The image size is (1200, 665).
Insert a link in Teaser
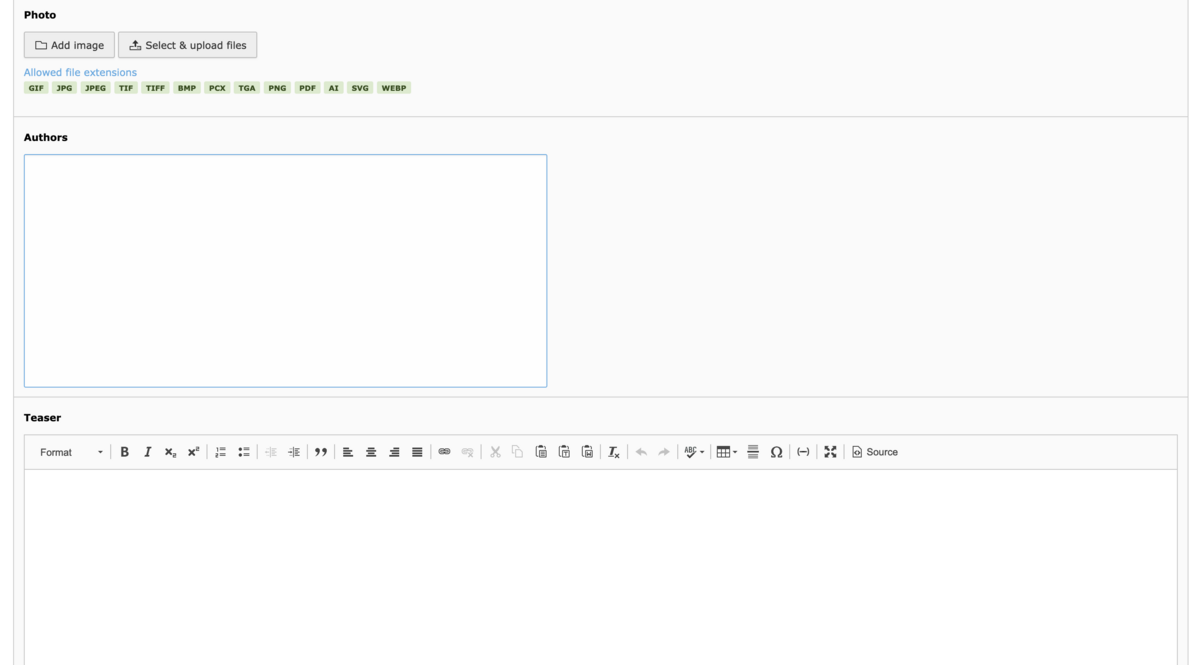[444, 452]
